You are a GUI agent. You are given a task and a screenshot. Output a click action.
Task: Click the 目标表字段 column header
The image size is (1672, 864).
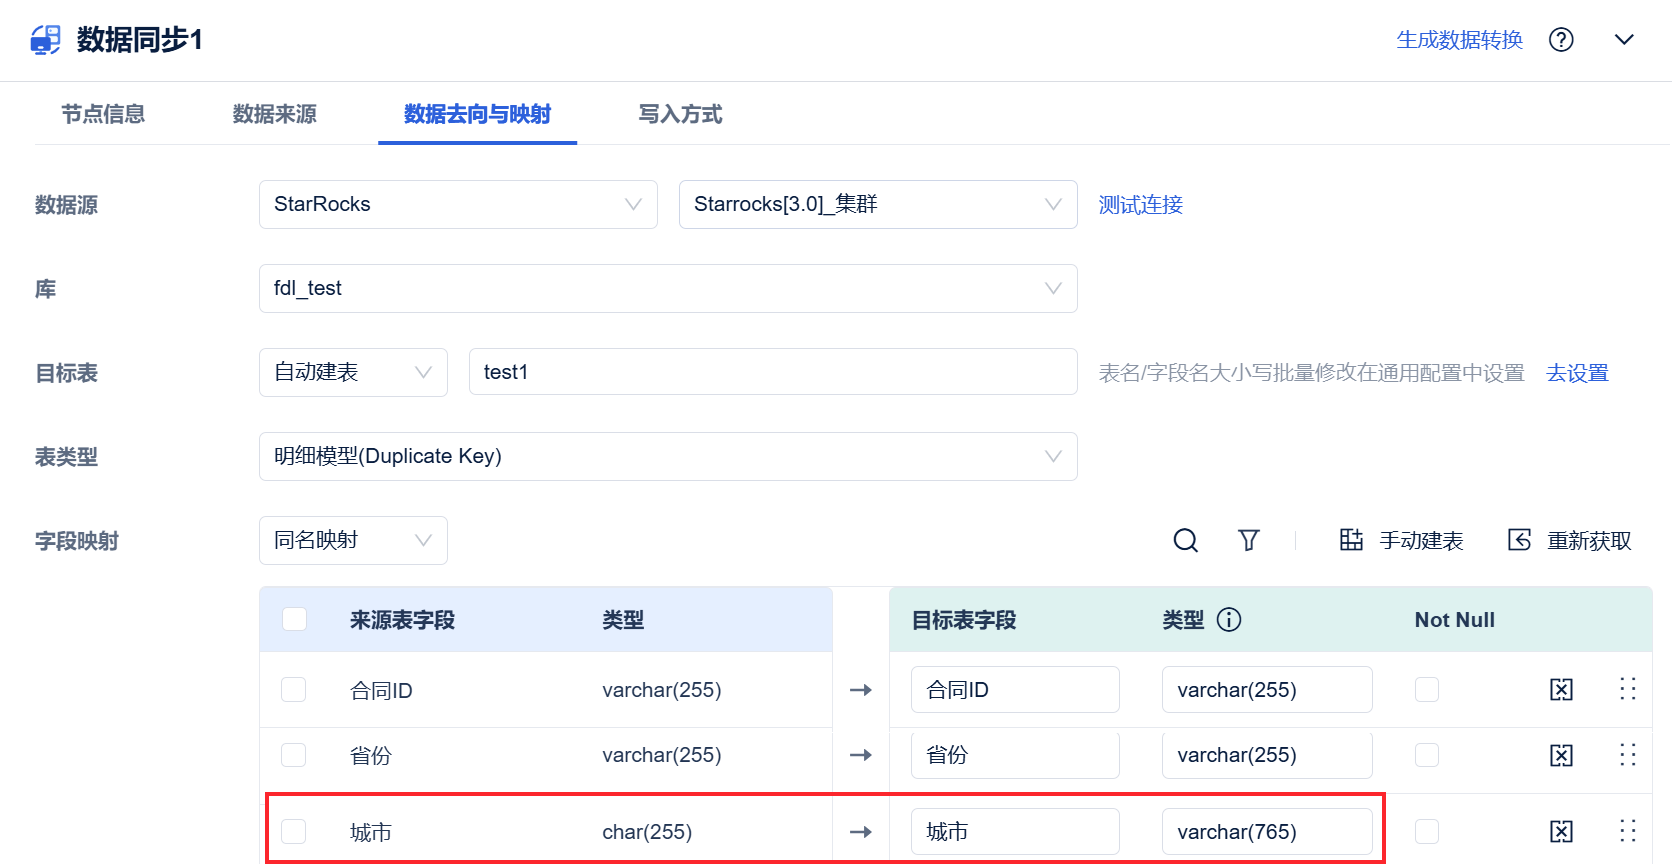pyautogui.click(x=964, y=620)
